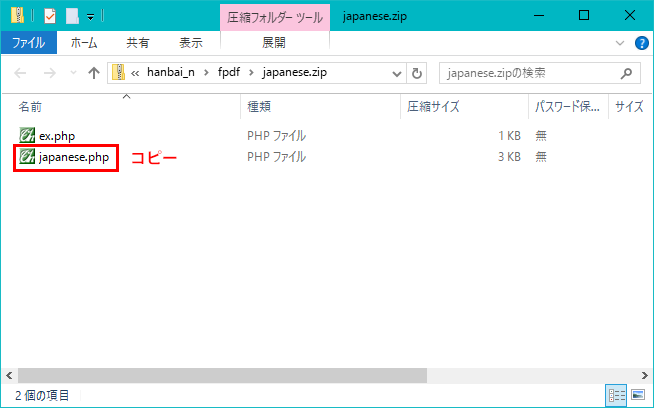Open the ファイル menu
The image size is (654, 408).
click(x=28, y=43)
